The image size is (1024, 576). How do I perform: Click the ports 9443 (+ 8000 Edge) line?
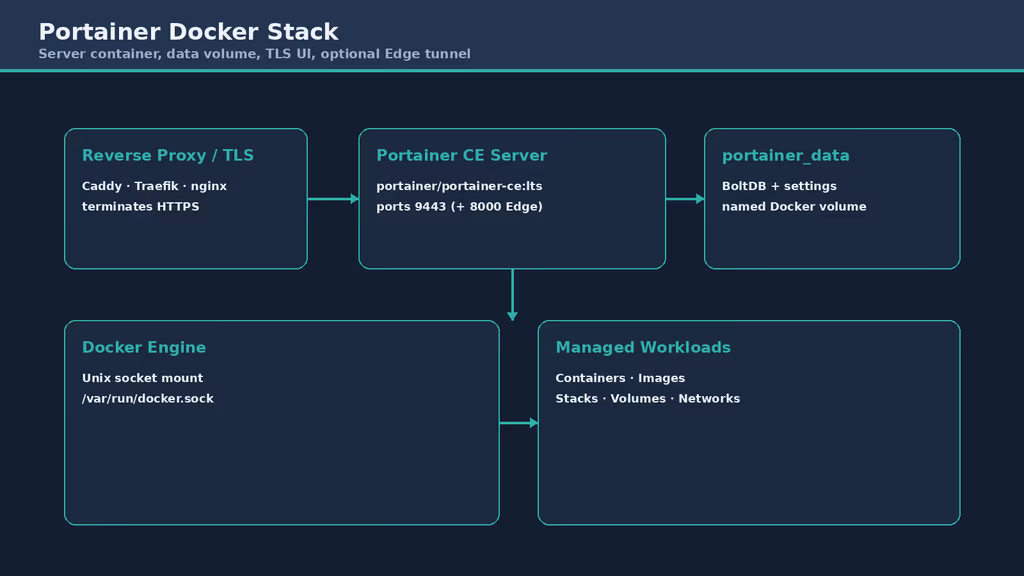(x=459, y=206)
